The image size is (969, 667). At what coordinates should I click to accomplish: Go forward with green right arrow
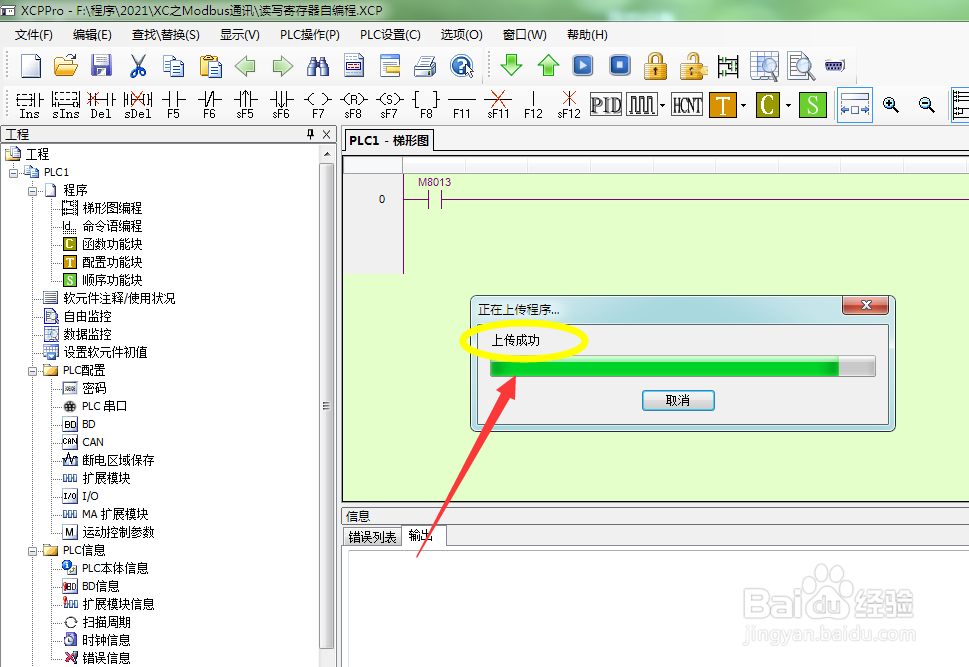point(282,66)
